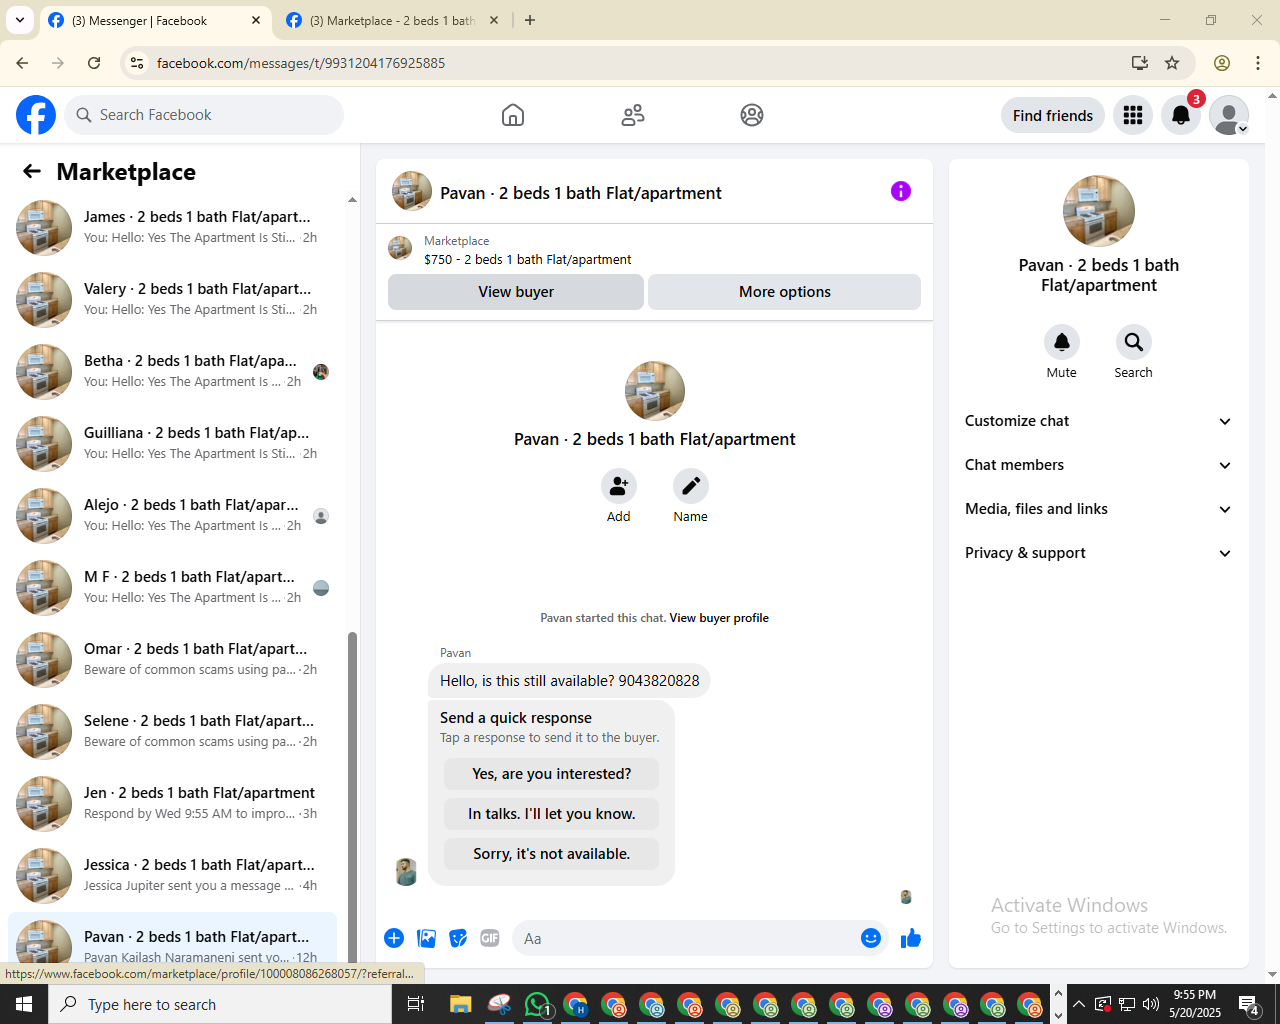Open the purple conversation information icon
1280x1024 pixels.
pyautogui.click(x=901, y=191)
